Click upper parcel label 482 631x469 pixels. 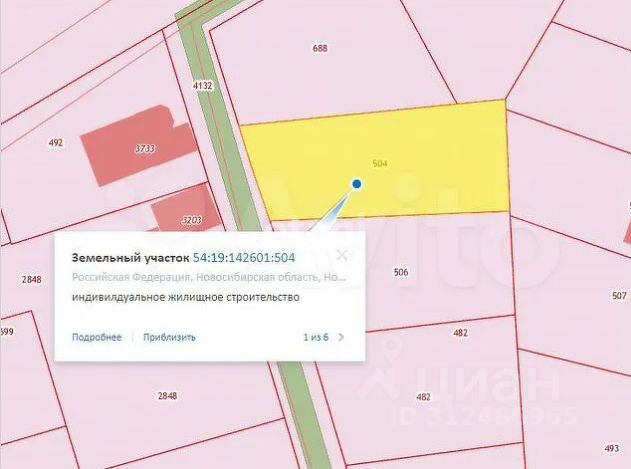(x=460, y=333)
